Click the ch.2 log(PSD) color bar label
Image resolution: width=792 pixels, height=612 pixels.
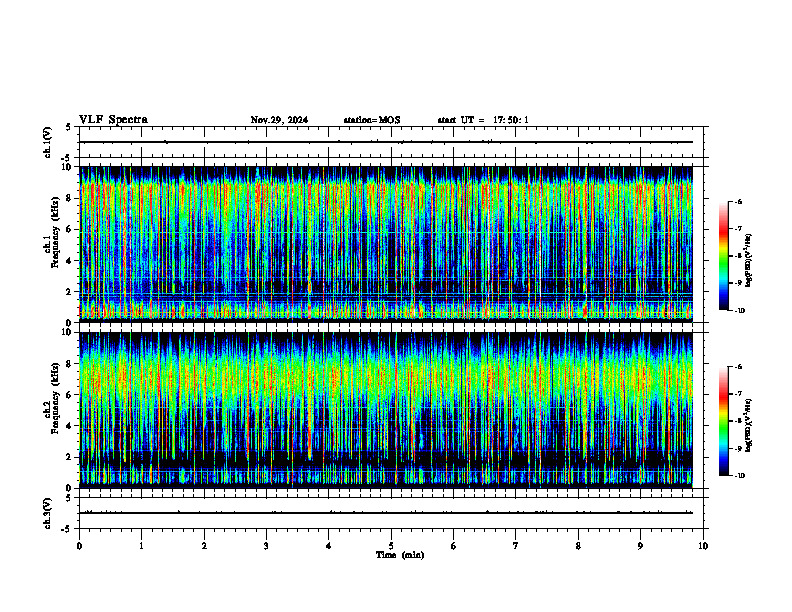click(x=749, y=425)
